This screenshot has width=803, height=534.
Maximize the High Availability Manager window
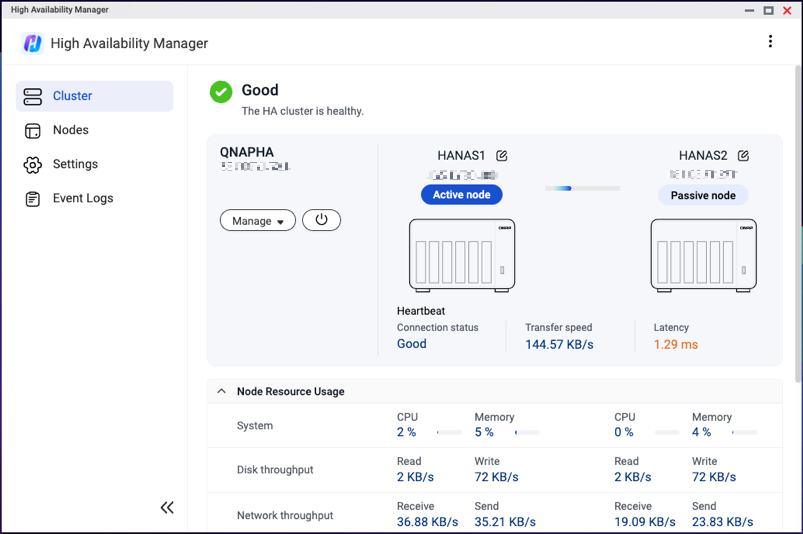pos(768,10)
